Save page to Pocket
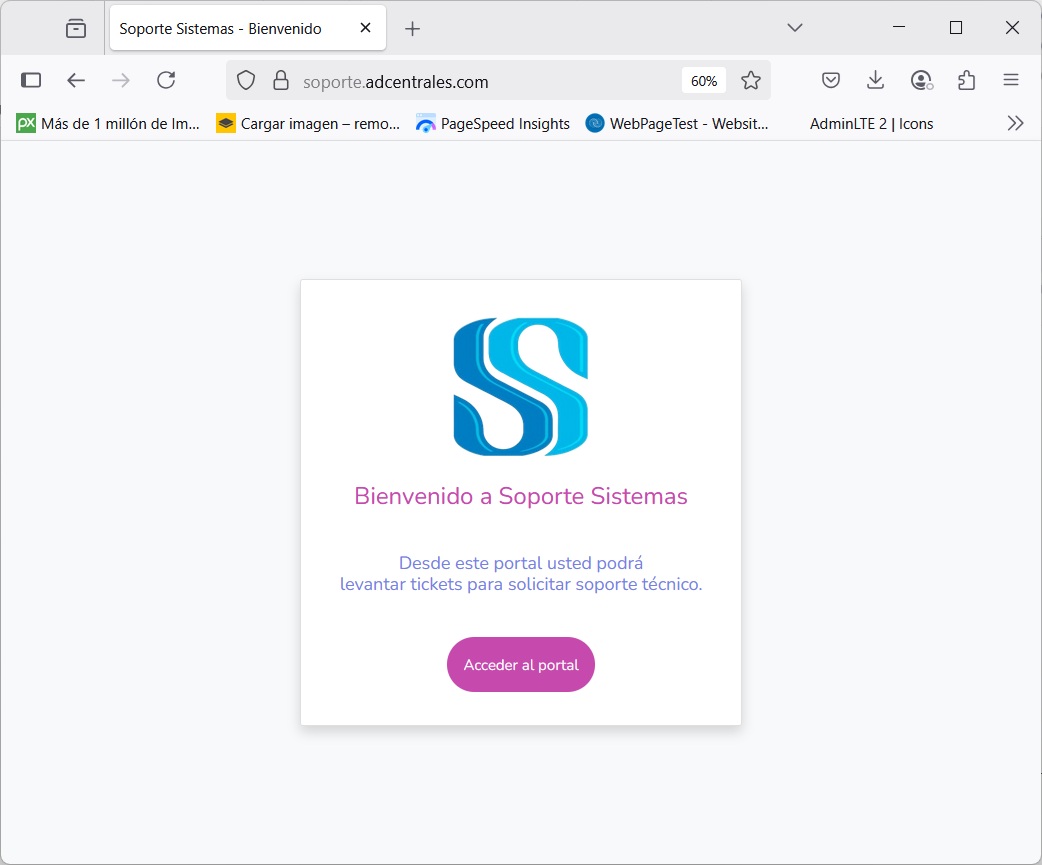 [830, 80]
